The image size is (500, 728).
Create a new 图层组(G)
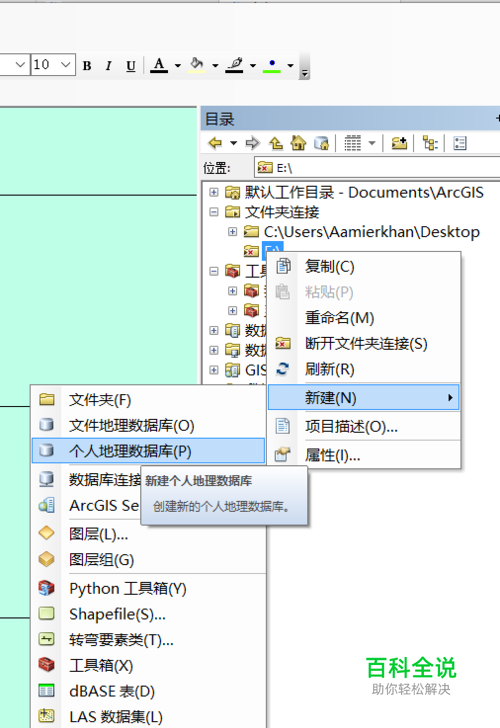pos(149,559)
